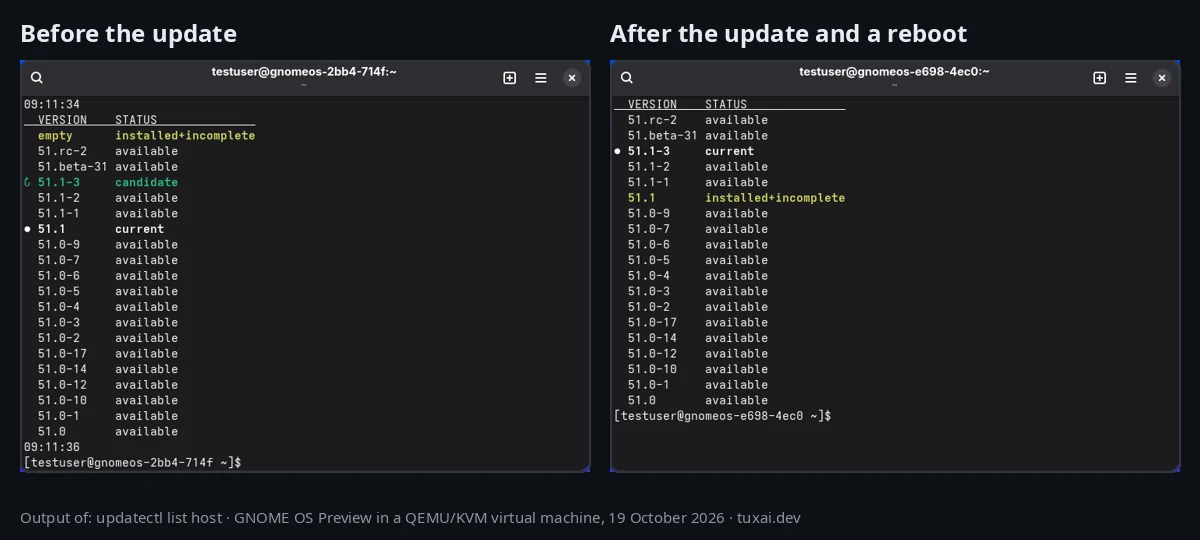
Task: Click 51.0-5 row in the after-update terminal
Action: pos(698,260)
